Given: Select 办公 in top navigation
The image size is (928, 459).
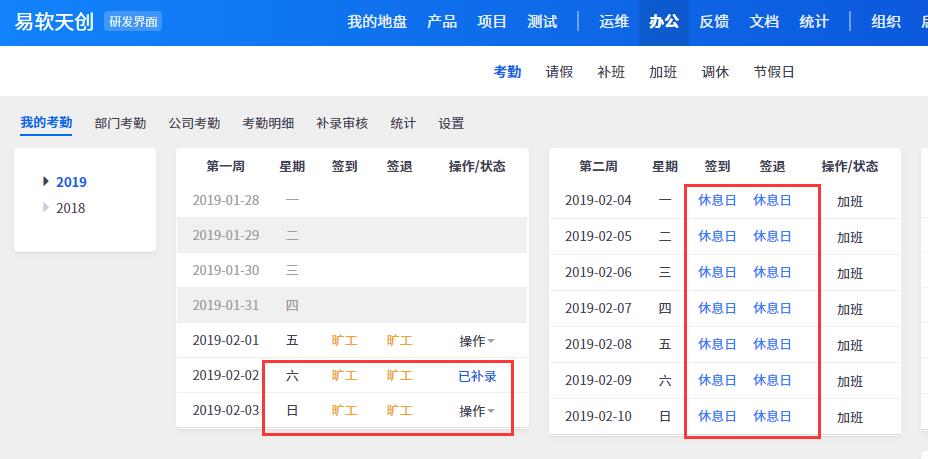Looking at the screenshot, I should tap(664, 22).
